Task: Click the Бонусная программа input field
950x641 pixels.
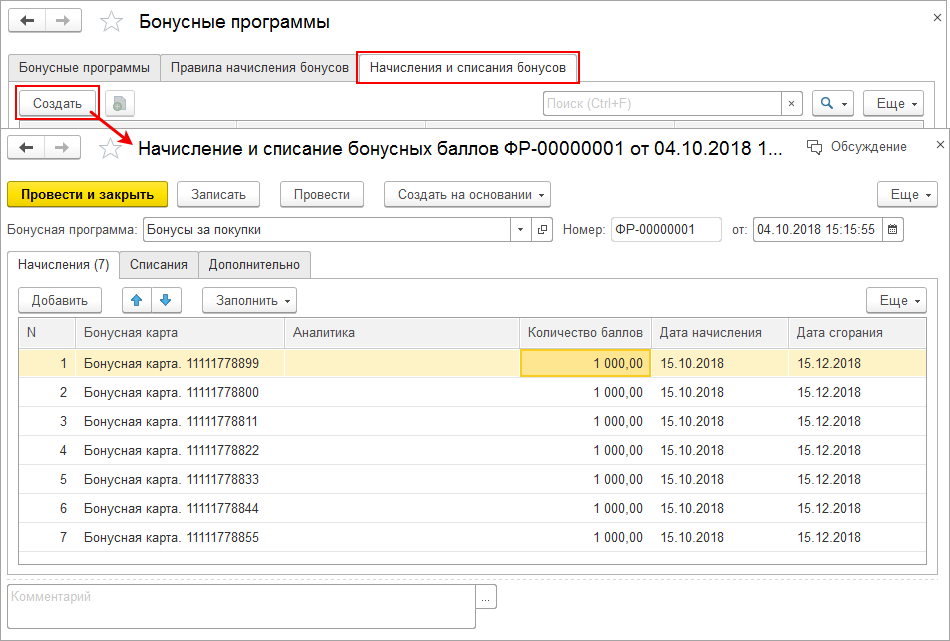Action: pos(327,230)
